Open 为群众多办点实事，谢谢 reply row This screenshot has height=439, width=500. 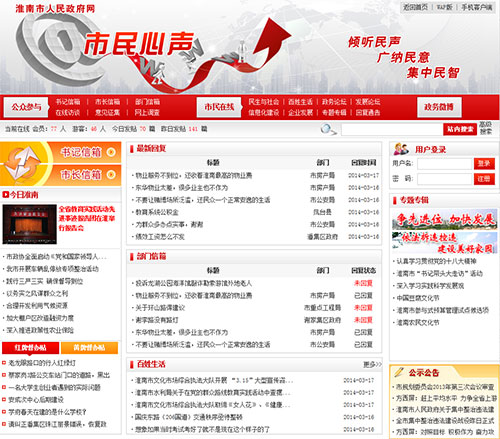click(x=169, y=224)
